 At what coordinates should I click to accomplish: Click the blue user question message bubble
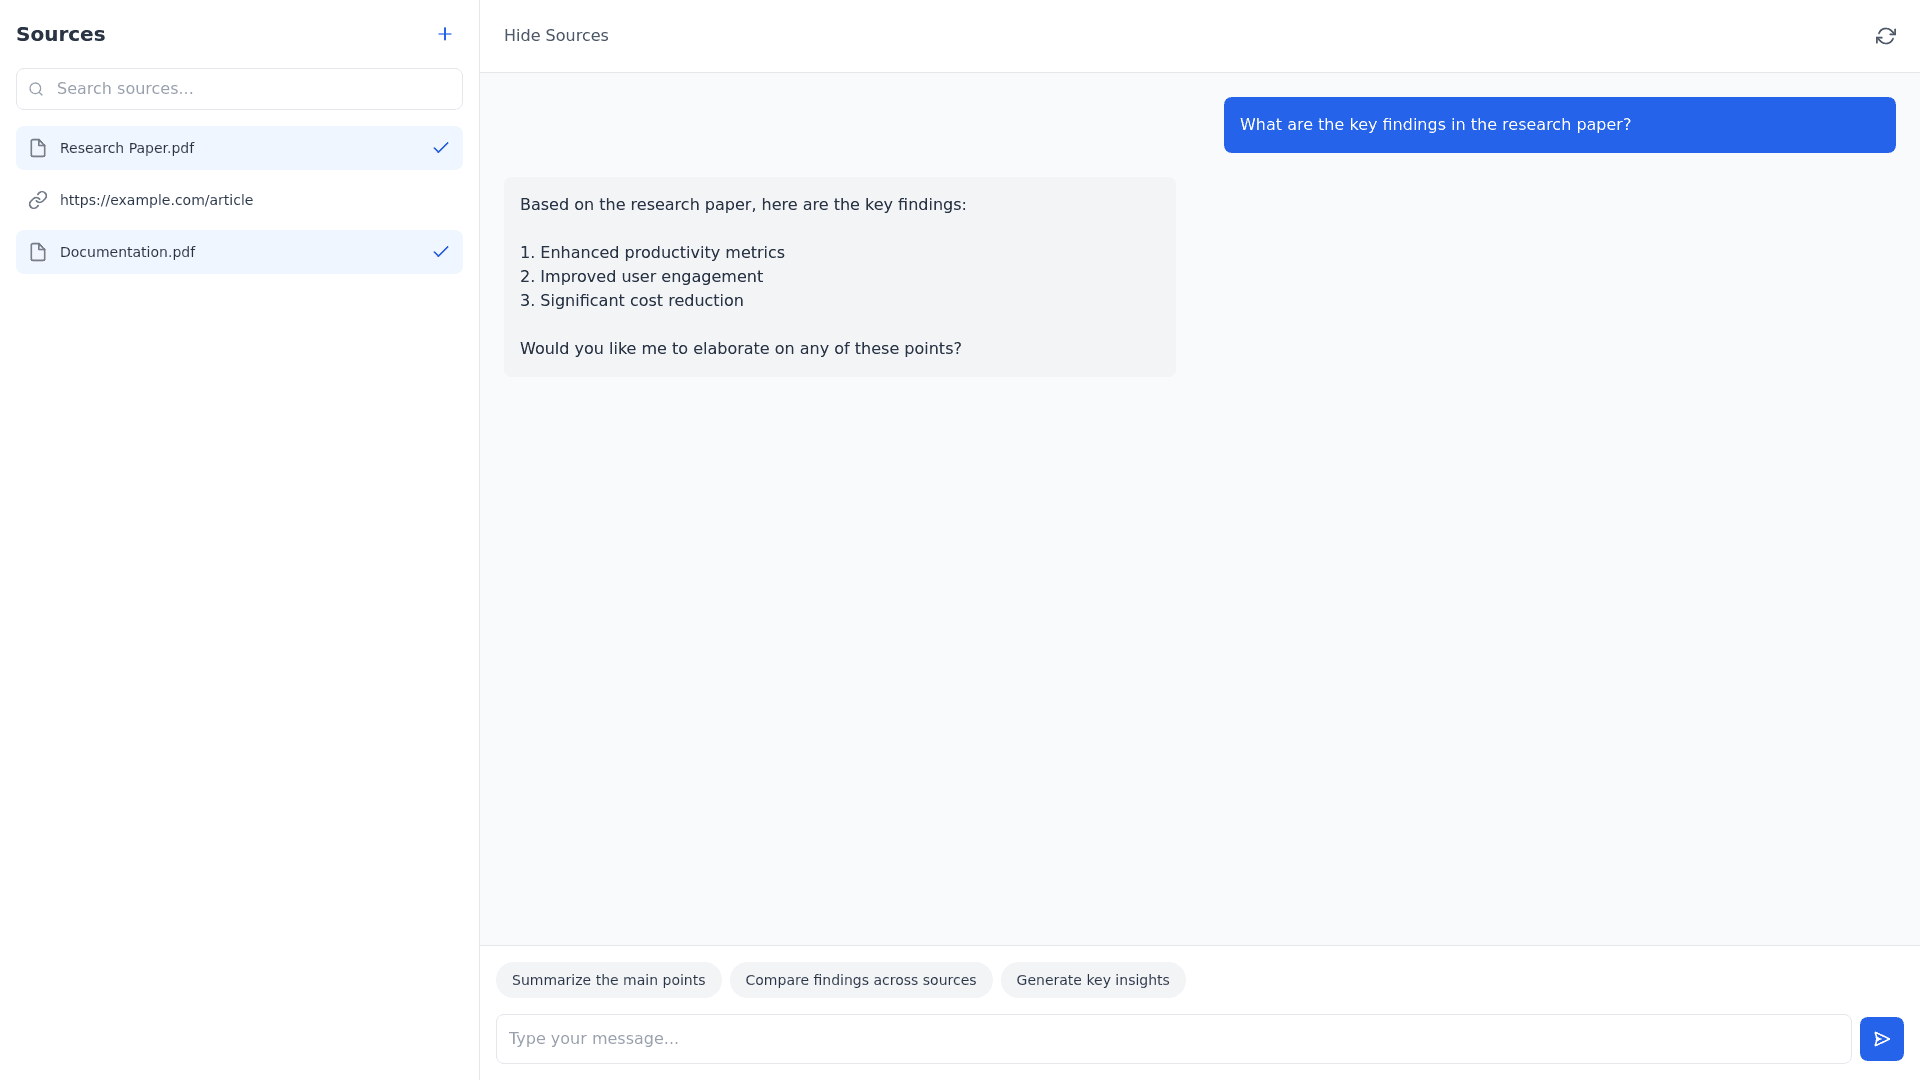pos(1558,125)
